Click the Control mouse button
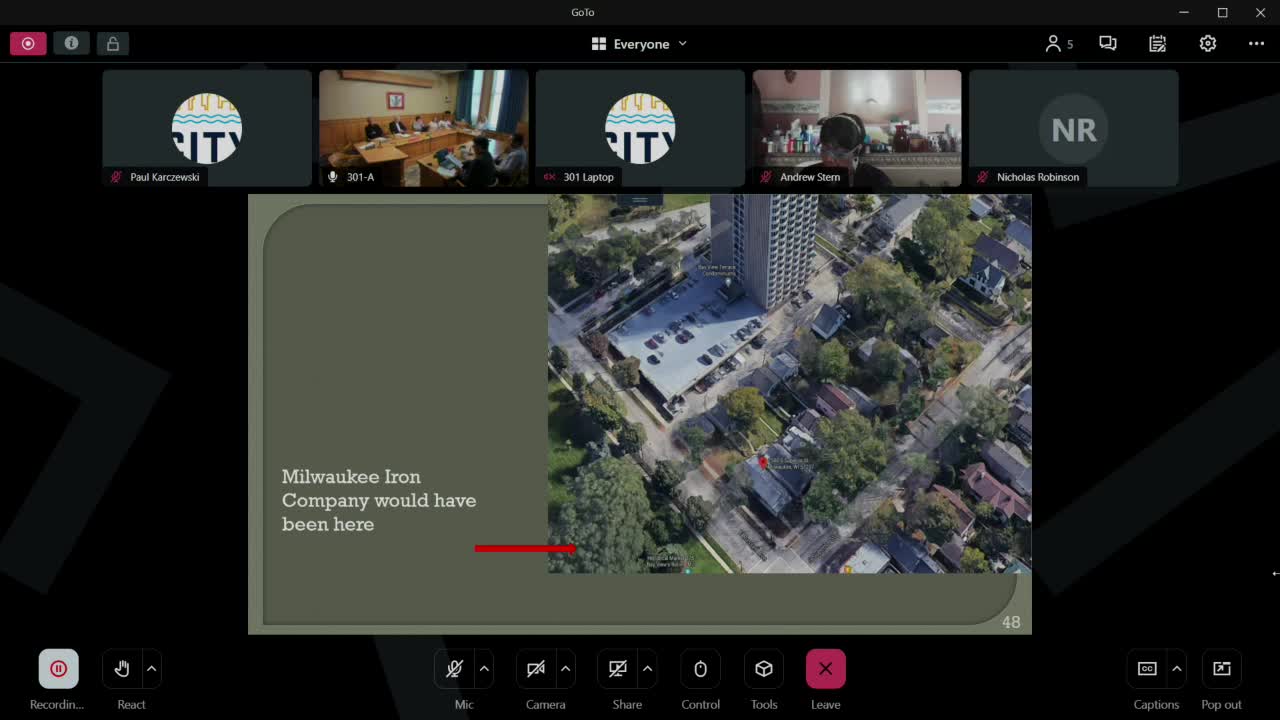 [x=700, y=669]
